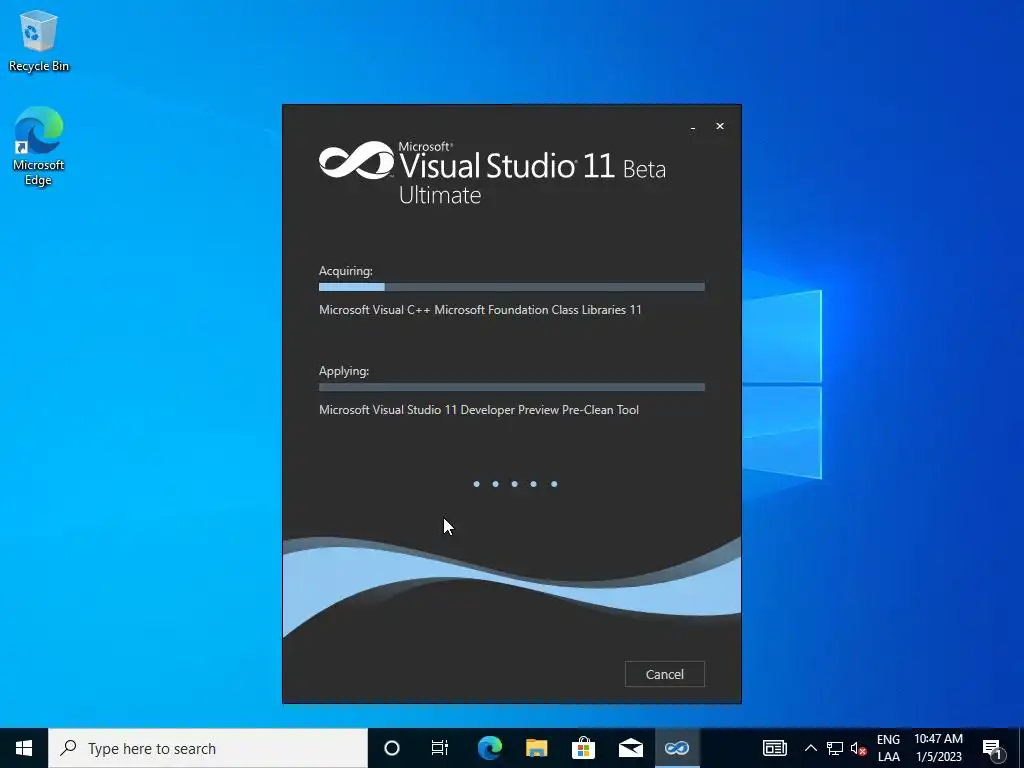Click the Visual Studio installer taskbar icon
This screenshot has width=1024, height=768.
point(677,748)
